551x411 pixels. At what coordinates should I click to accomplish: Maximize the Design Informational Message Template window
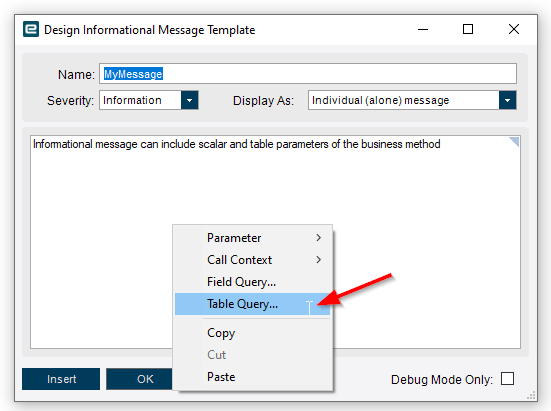[468, 29]
